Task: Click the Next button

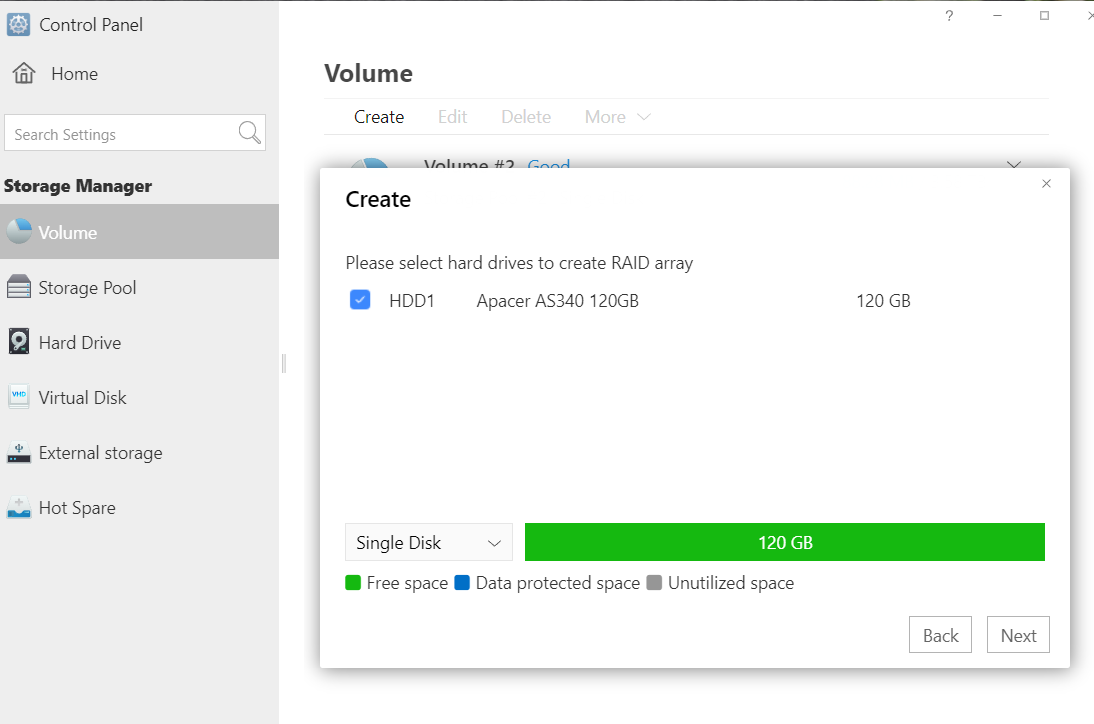Action: [1018, 635]
